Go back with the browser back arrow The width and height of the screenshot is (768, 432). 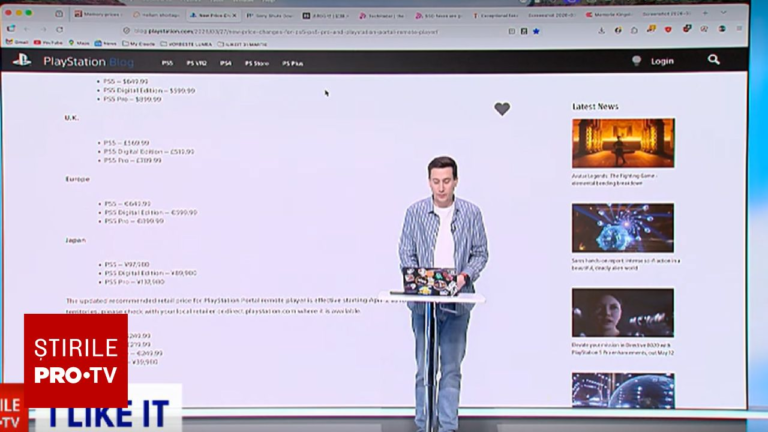27,29
